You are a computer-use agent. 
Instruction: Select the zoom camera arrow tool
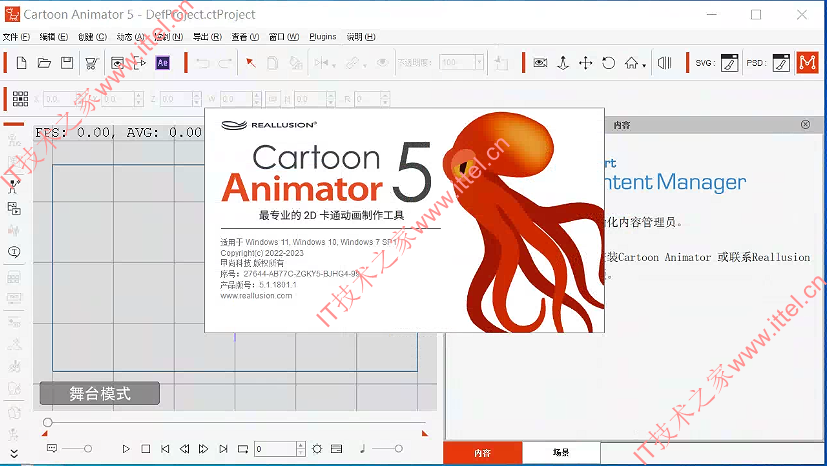[563, 63]
